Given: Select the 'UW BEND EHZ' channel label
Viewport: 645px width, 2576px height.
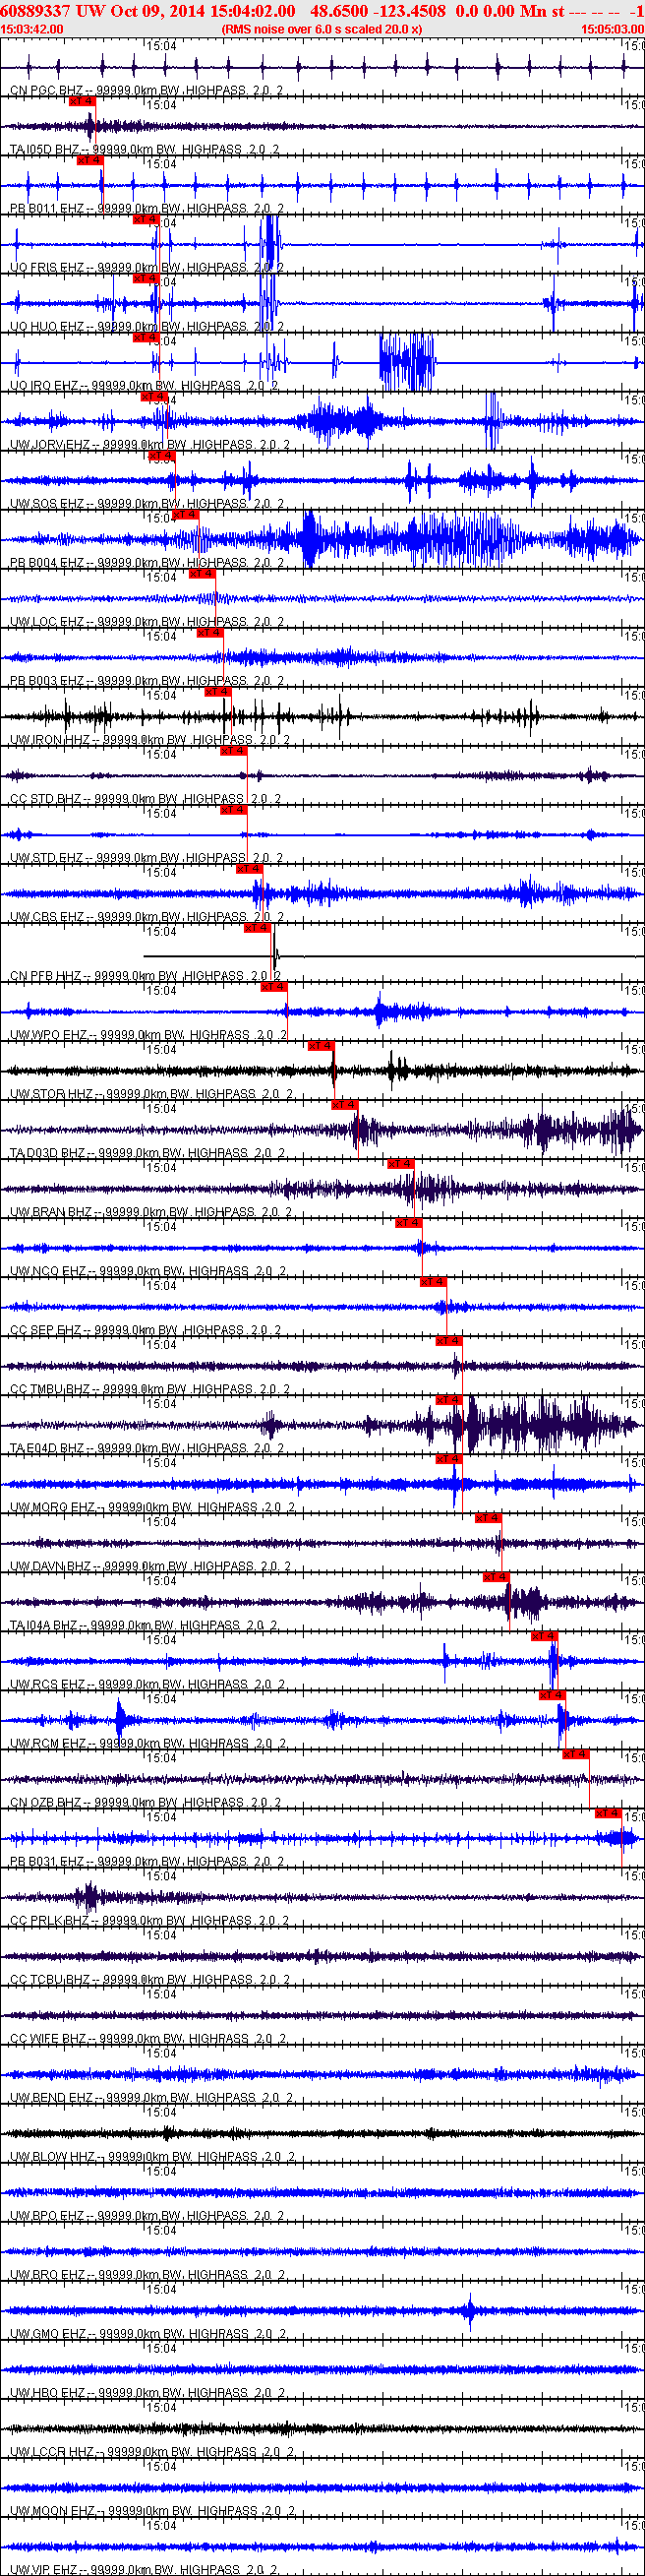Looking at the screenshot, I should pos(51,2097).
